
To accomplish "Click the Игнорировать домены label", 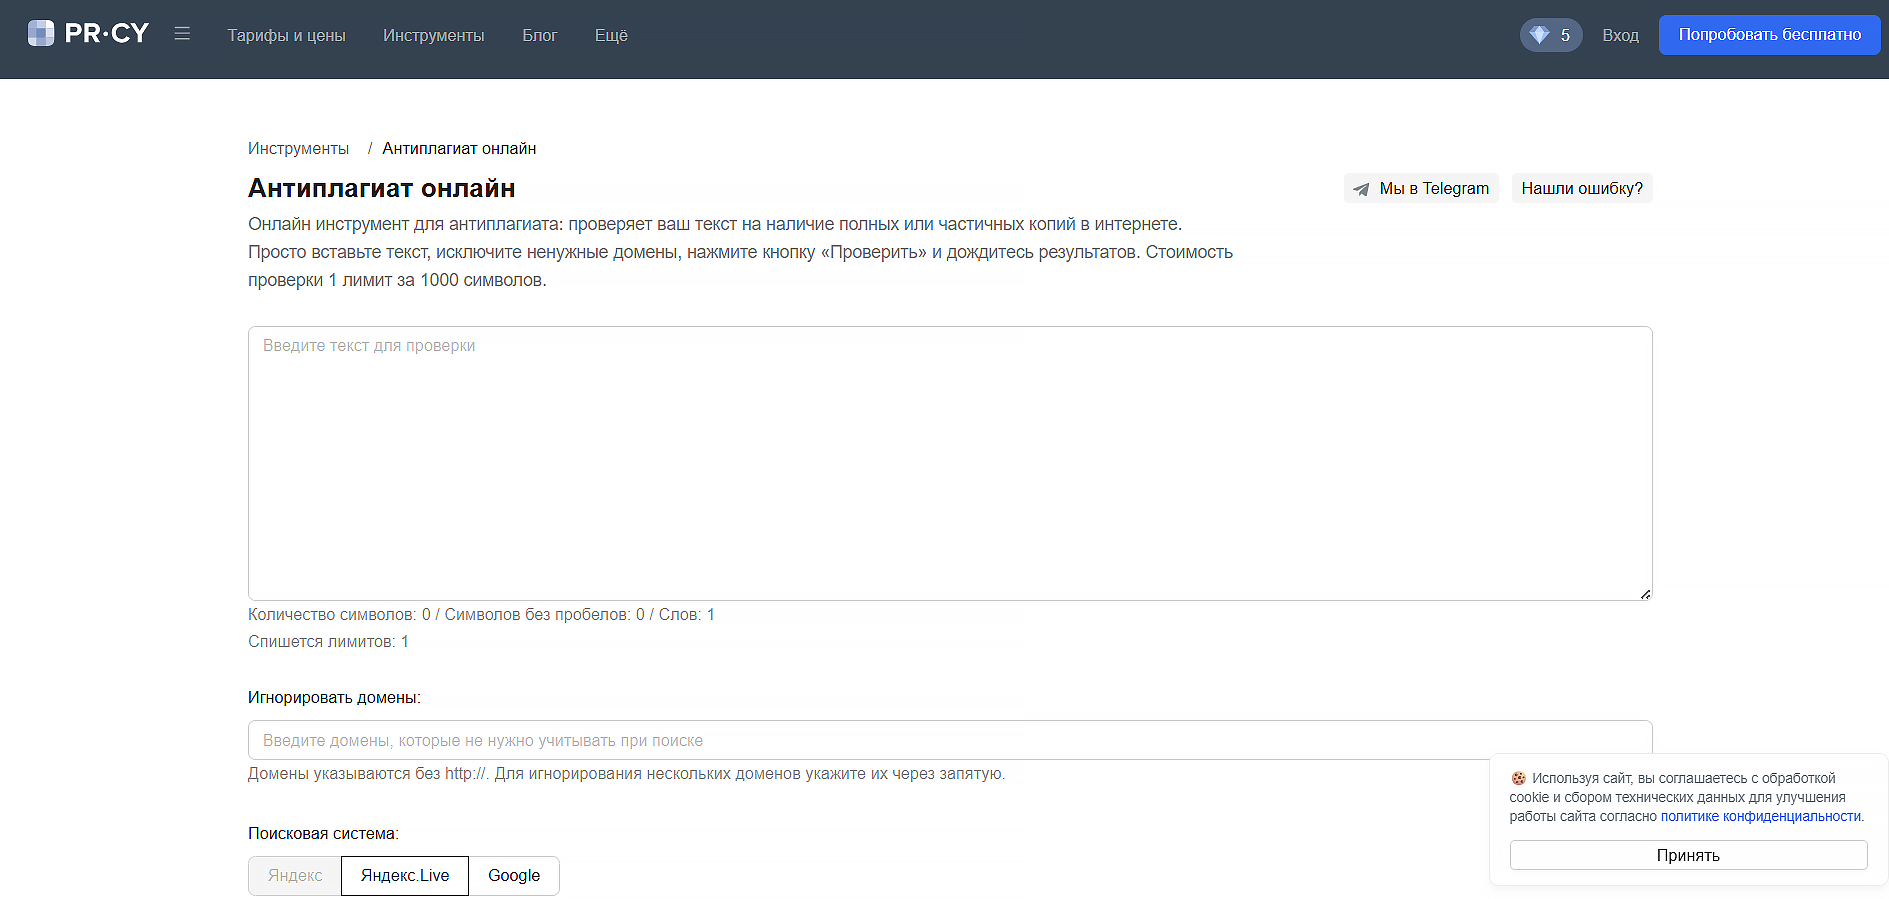I will pos(334,697).
